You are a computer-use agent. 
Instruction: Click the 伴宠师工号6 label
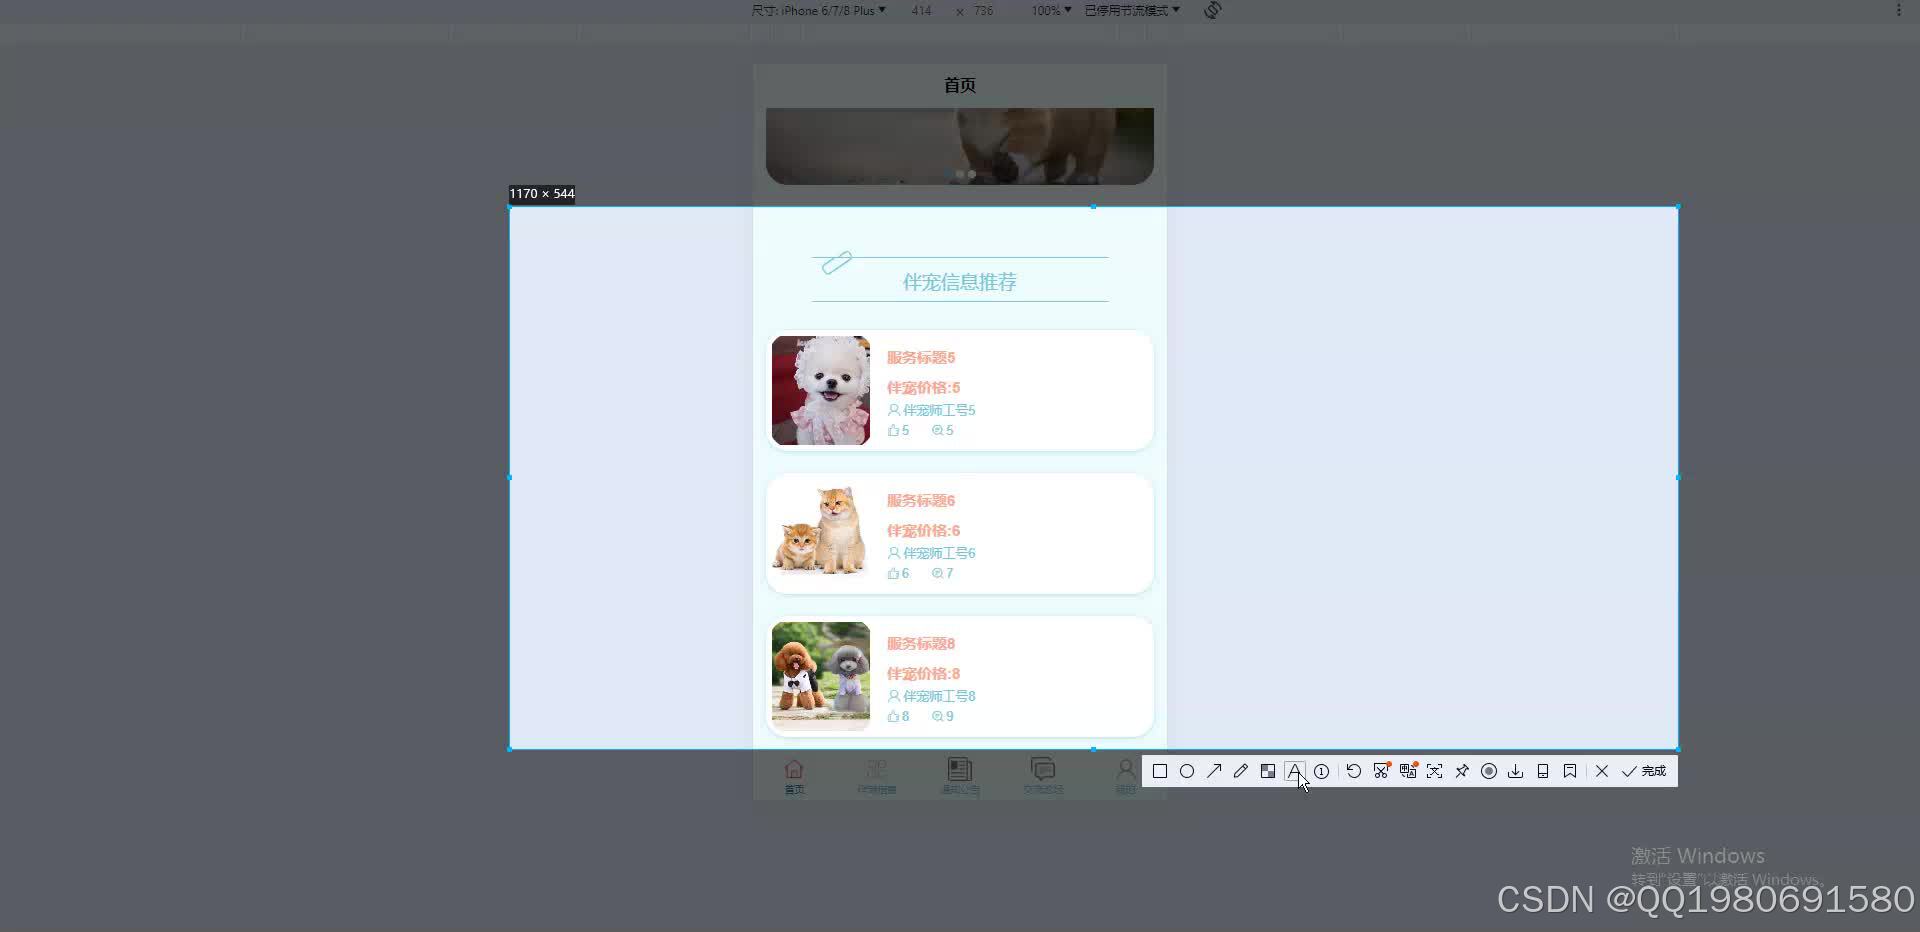(x=939, y=553)
